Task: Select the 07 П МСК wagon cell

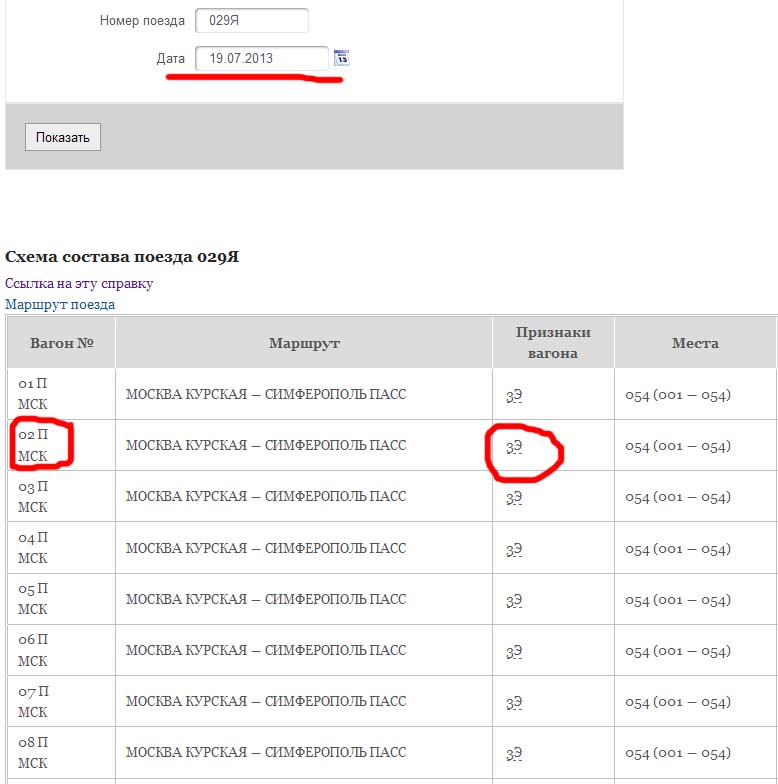Action: coord(34,702)
